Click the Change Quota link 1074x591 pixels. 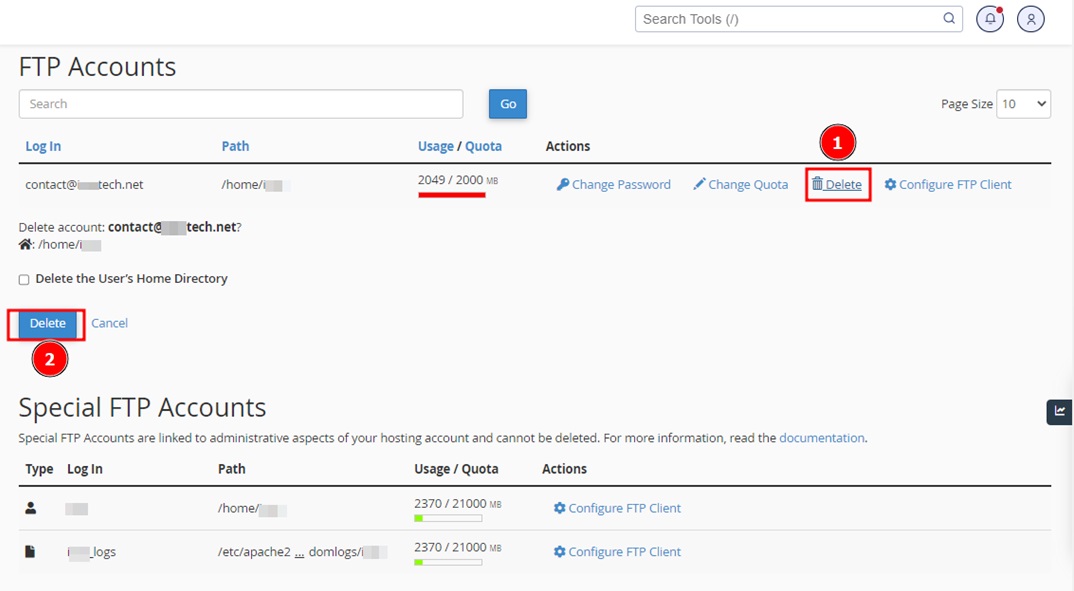(x=748, y=184)
